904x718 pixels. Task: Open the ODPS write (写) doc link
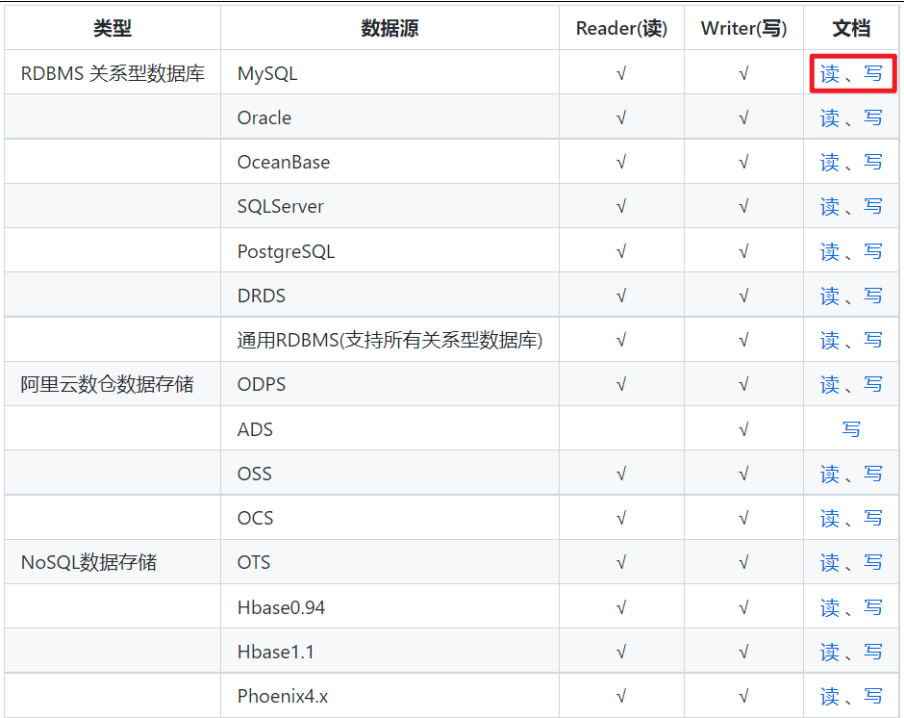pos(873,385)
